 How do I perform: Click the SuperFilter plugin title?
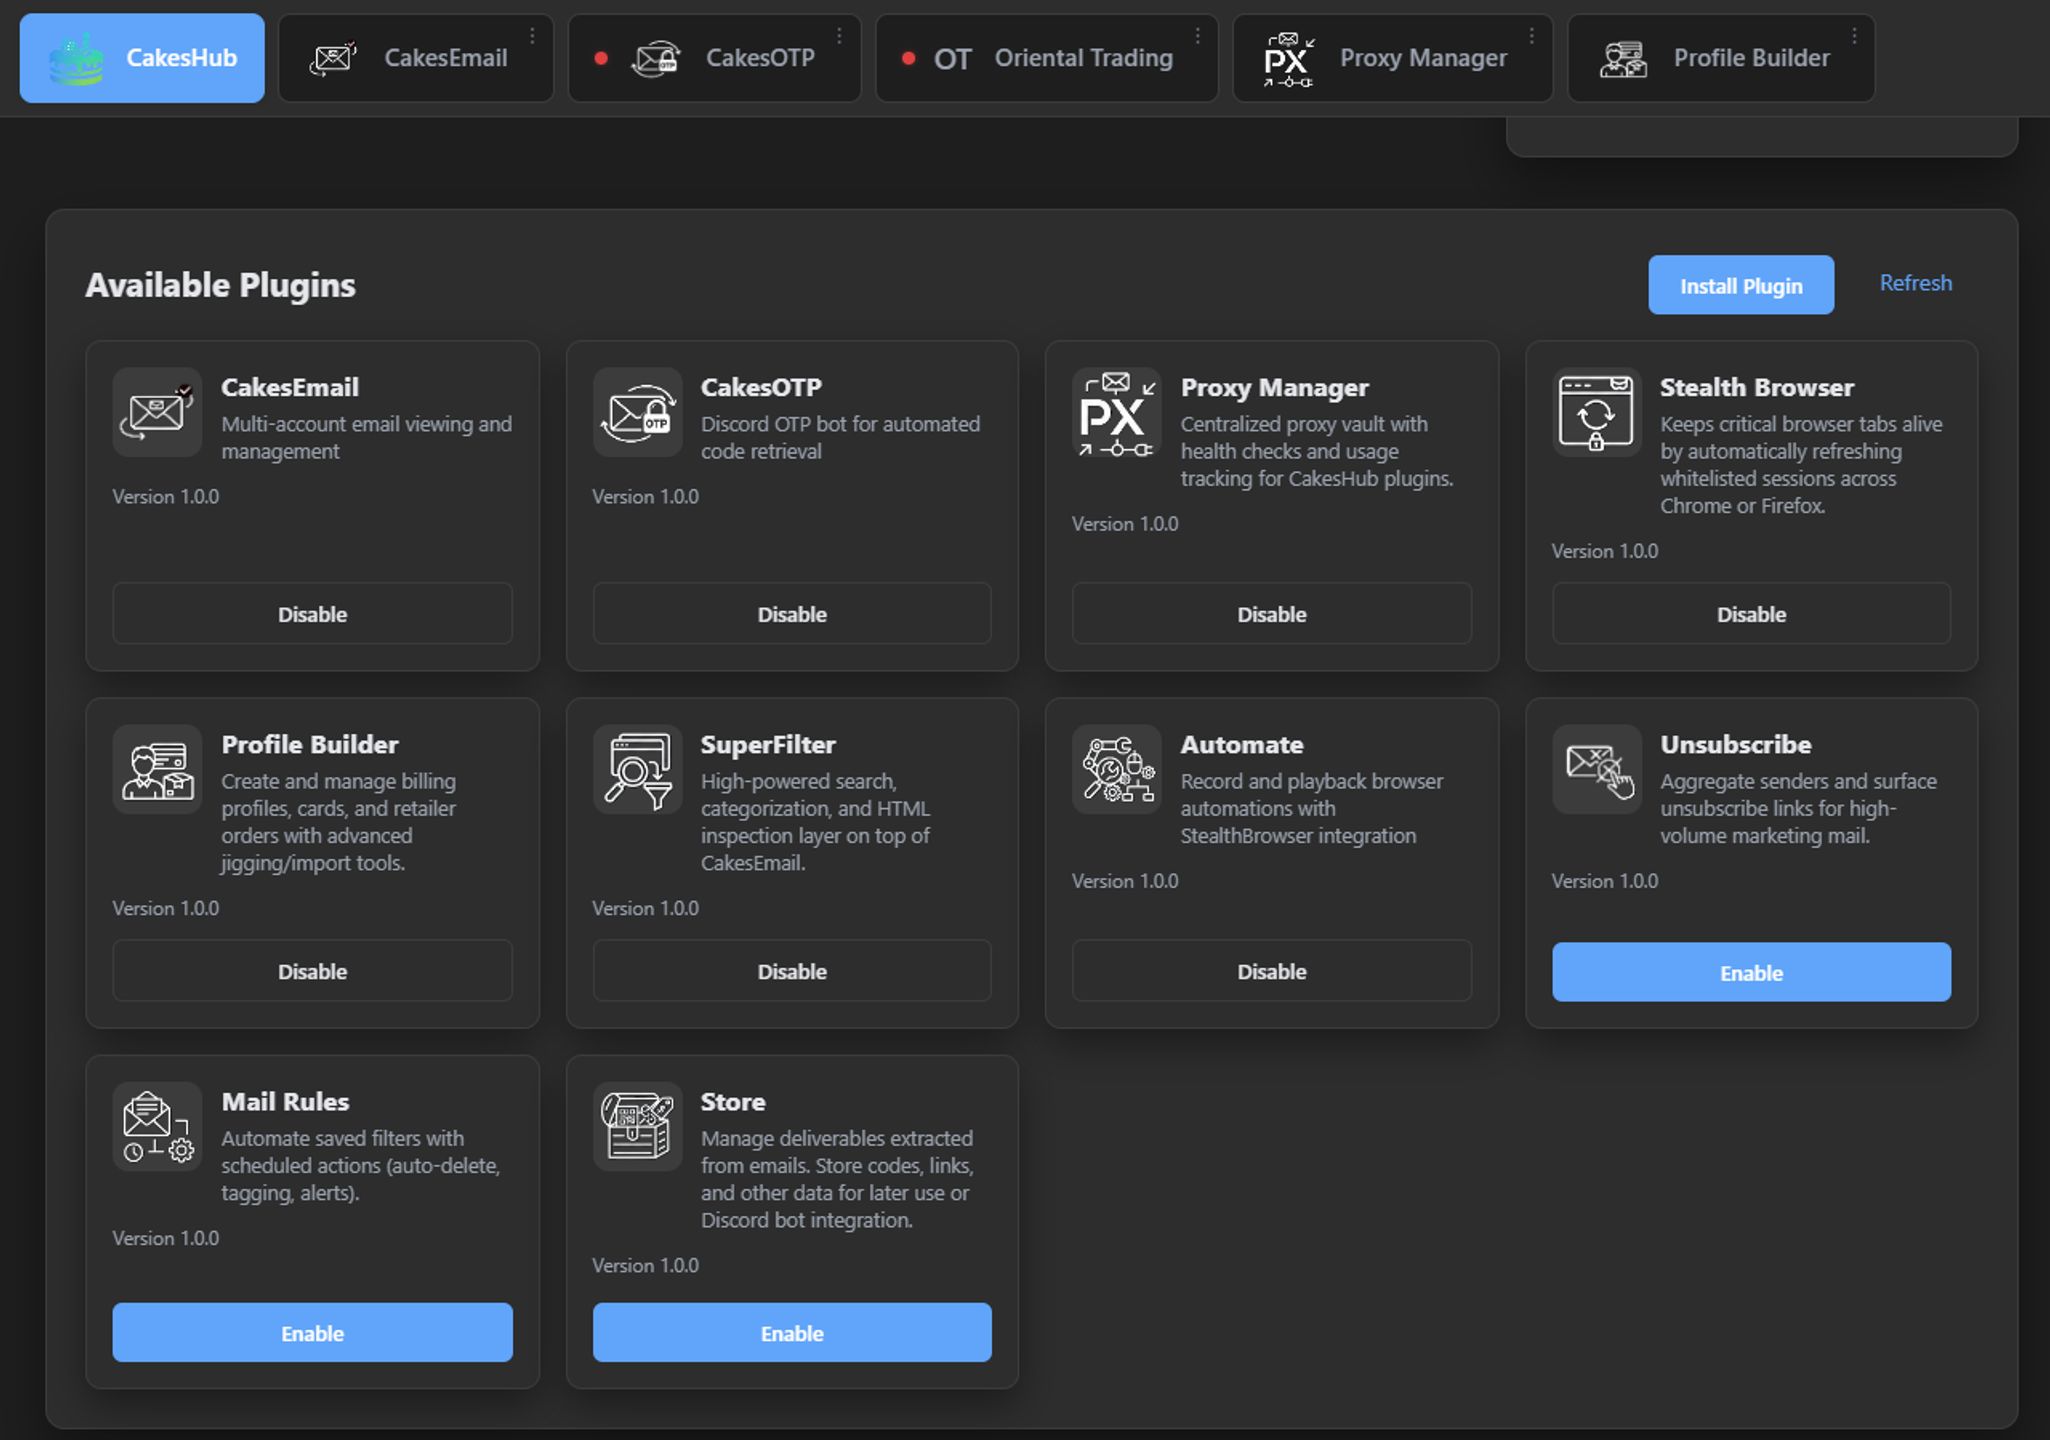tap(768, 744)
